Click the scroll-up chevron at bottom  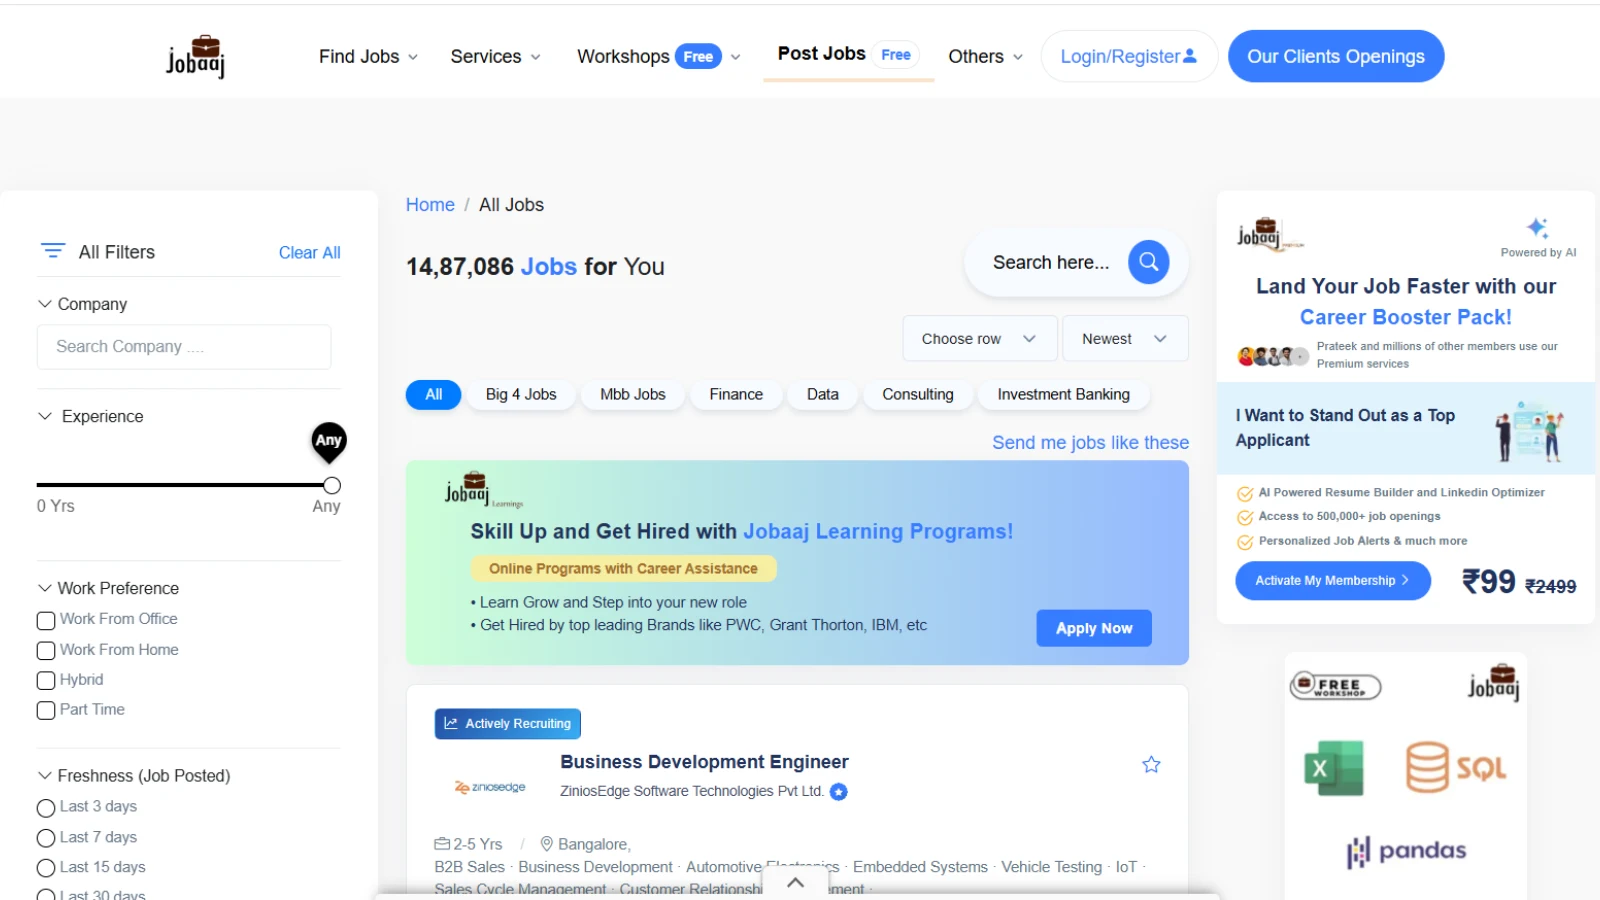[795, 882]
